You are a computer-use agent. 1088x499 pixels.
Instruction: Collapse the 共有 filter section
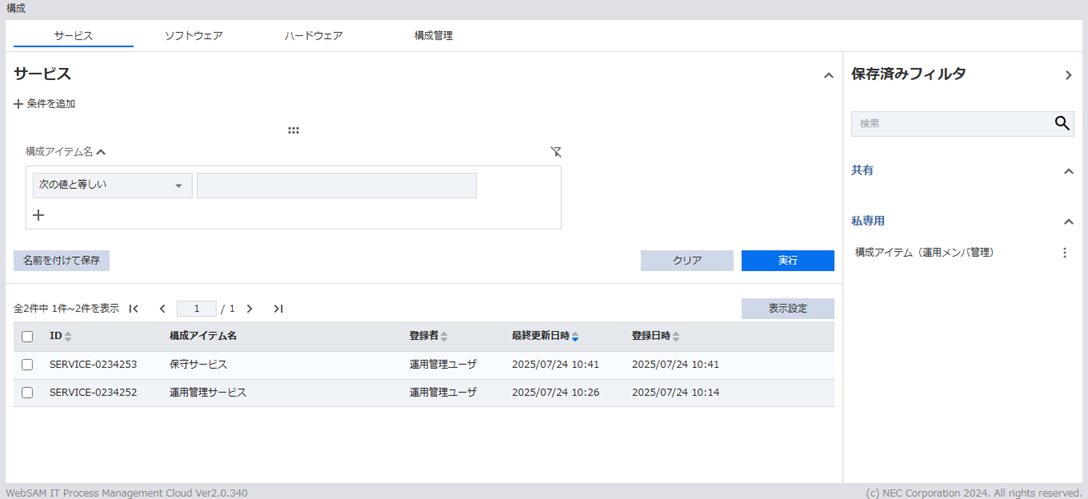click(x=1068, y=171)
